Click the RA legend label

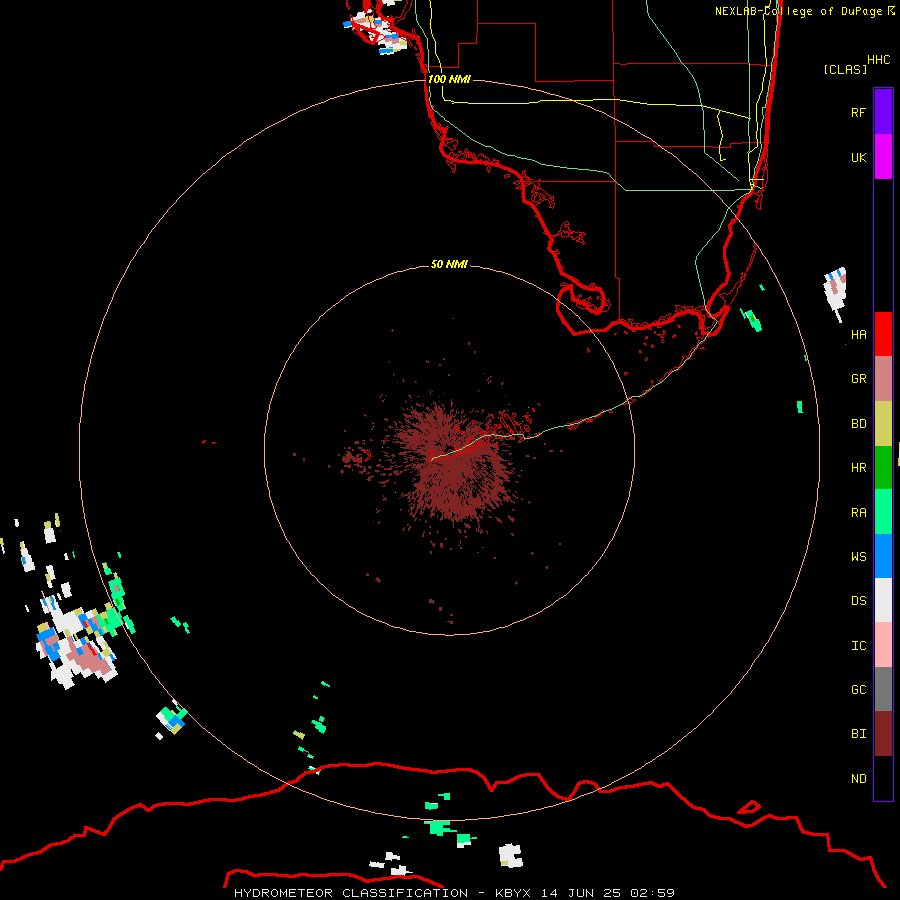click(858, 513)
